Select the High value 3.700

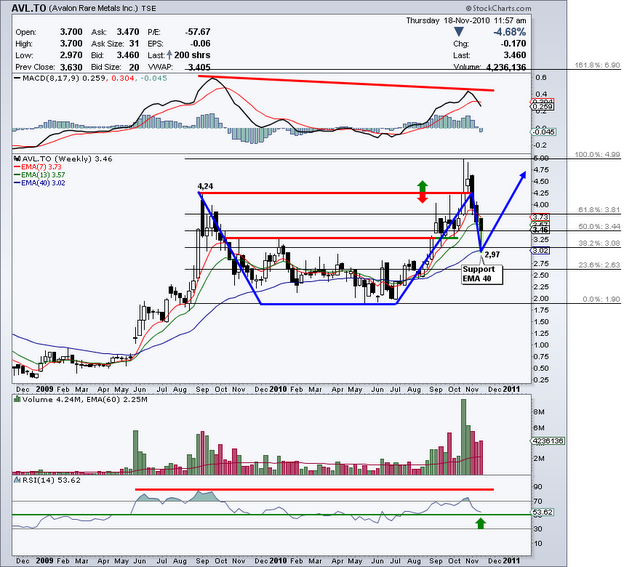pyautogui.click(x=71, y=43)
